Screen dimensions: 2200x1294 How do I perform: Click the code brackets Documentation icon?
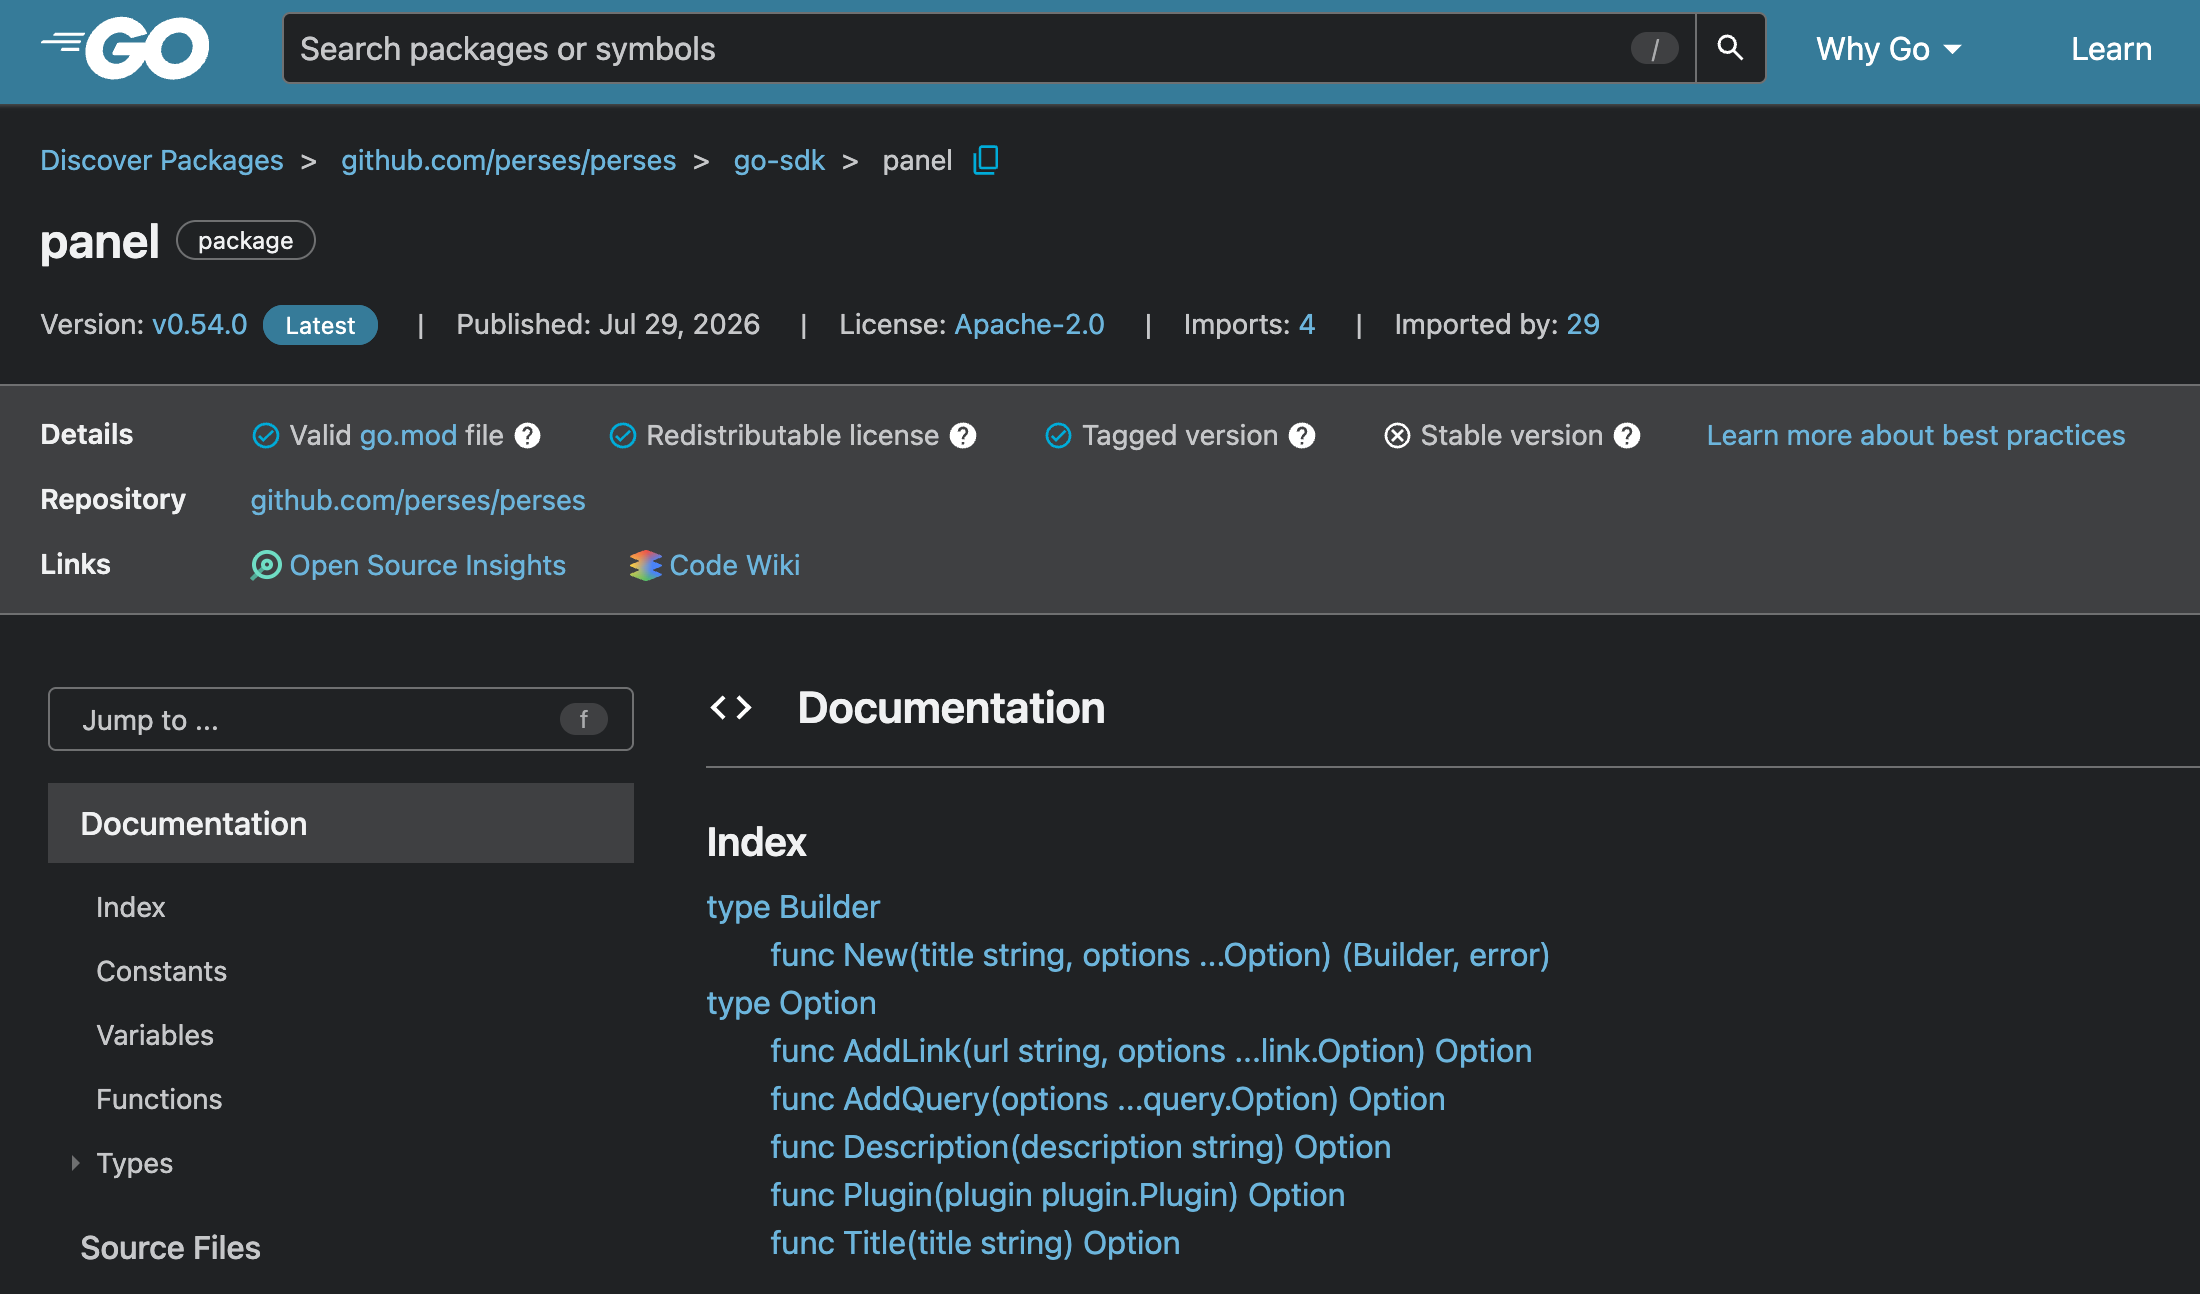(731, 708)
